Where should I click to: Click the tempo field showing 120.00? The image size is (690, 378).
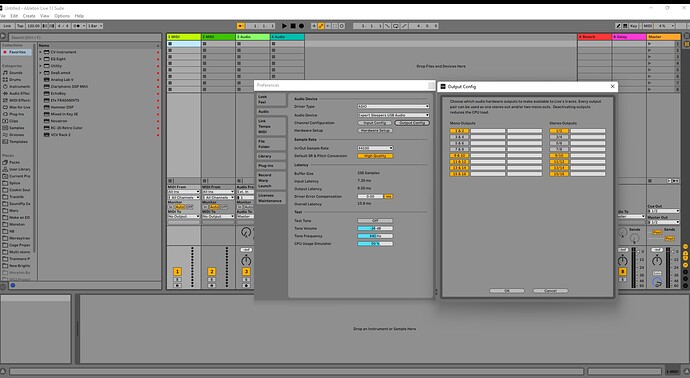point(33,26)
